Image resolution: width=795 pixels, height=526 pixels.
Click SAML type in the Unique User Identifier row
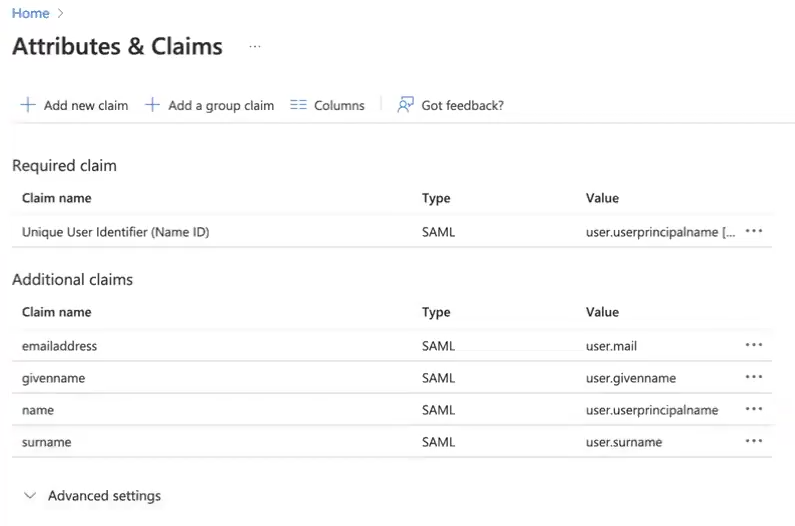point(439,232)
